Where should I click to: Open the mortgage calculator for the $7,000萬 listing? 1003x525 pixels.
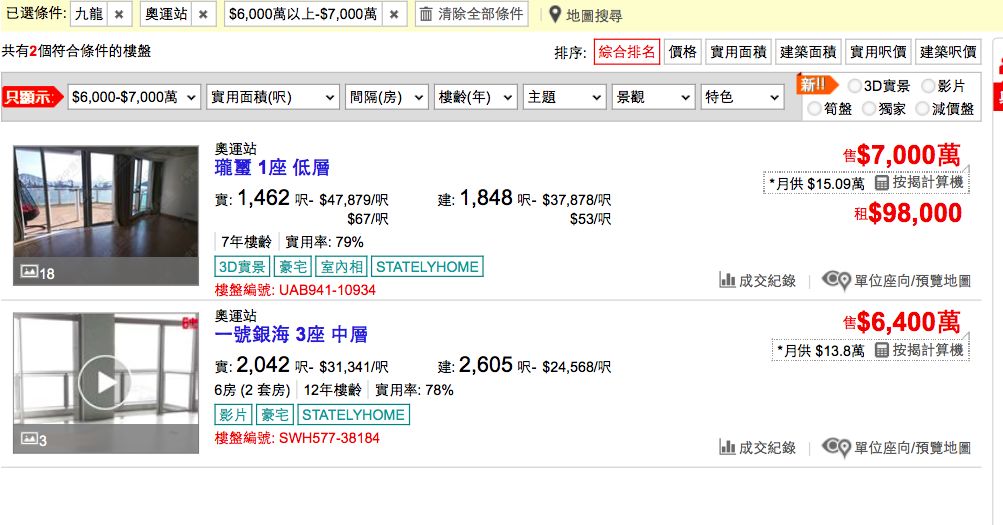click(x=919, y=183)
